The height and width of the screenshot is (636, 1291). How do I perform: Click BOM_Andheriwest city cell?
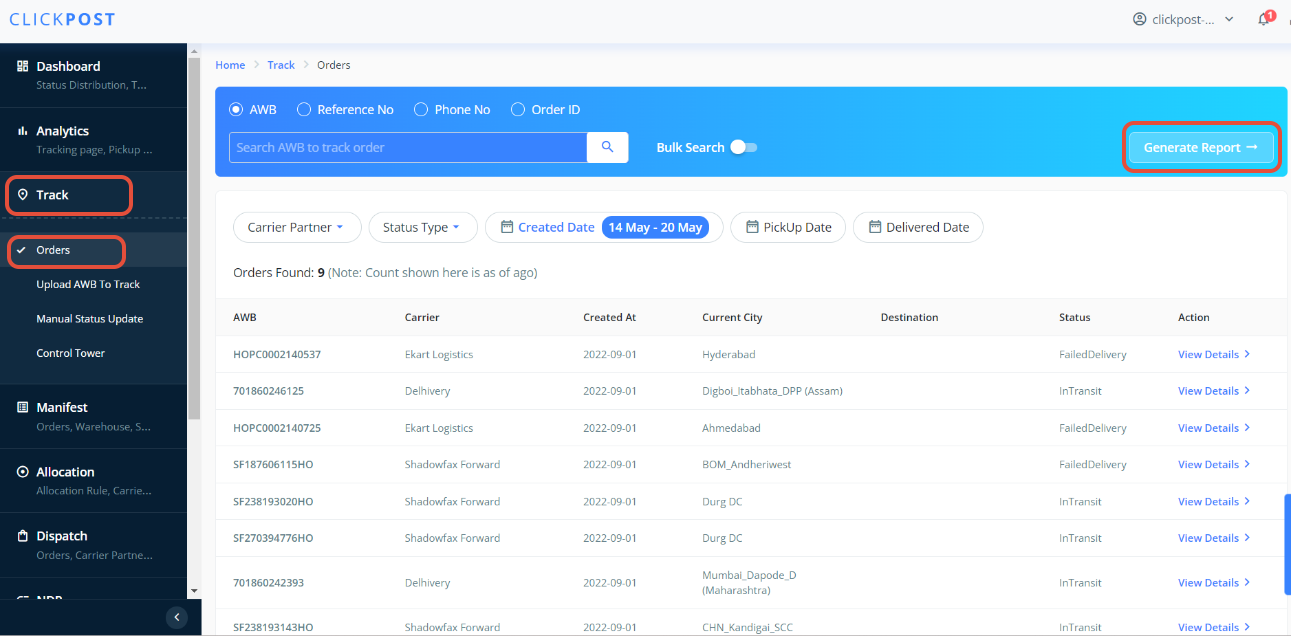[748, 464]
